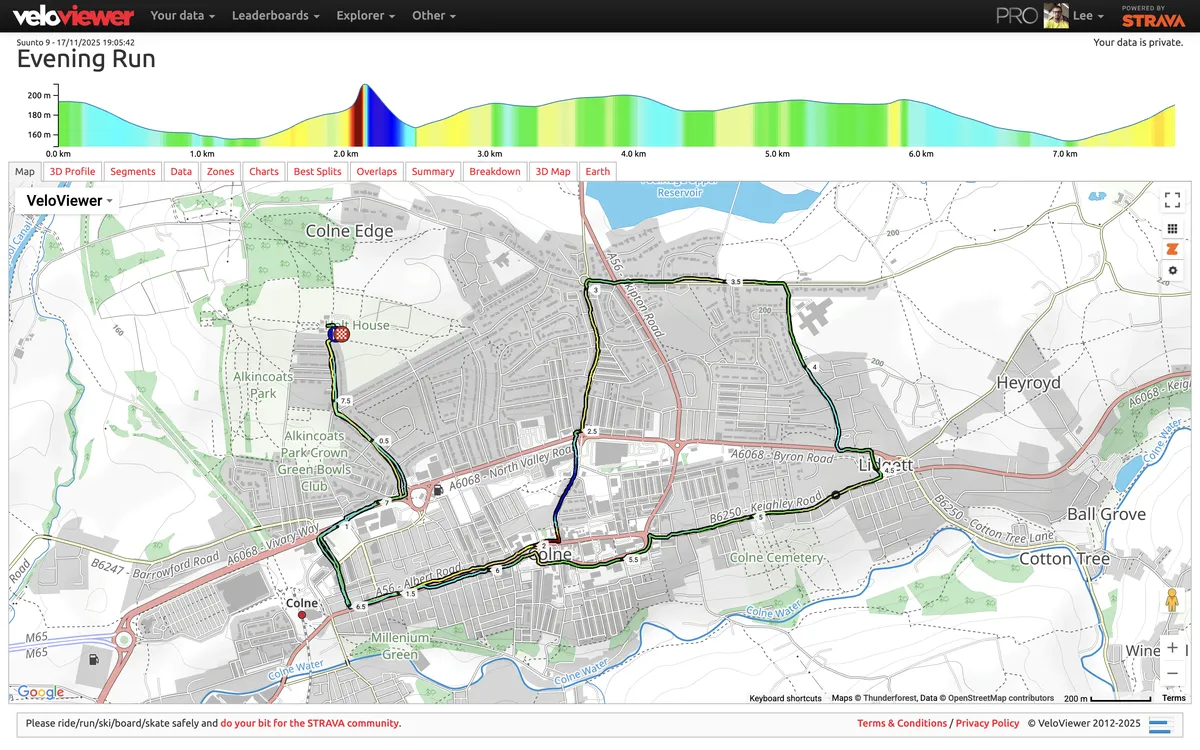The image size is (1200, 750).
Task: Open the Privacy Policy link
Action: (987, 723)
